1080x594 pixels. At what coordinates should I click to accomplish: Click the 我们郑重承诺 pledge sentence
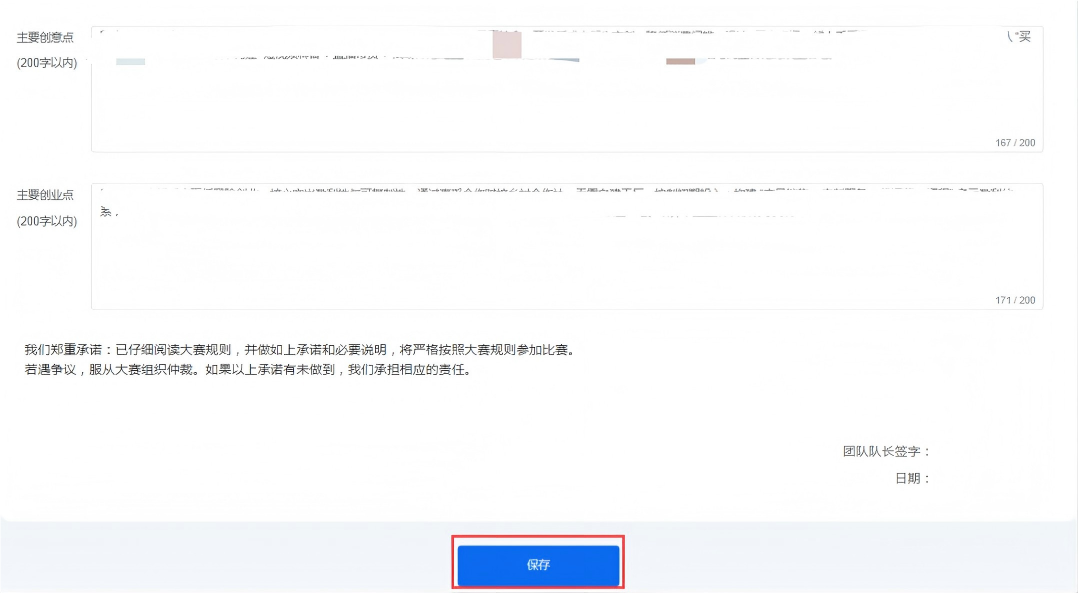(x=300, y=350)
